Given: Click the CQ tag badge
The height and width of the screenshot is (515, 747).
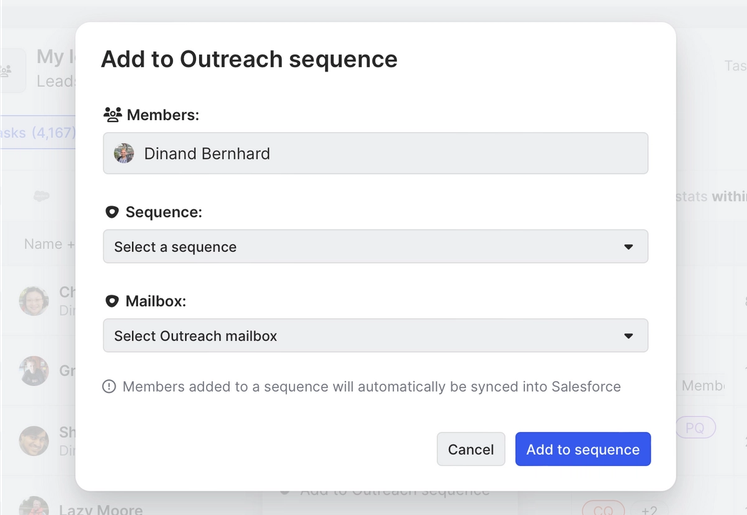Looking at the screenshot, I should click(x=602, y=510).
